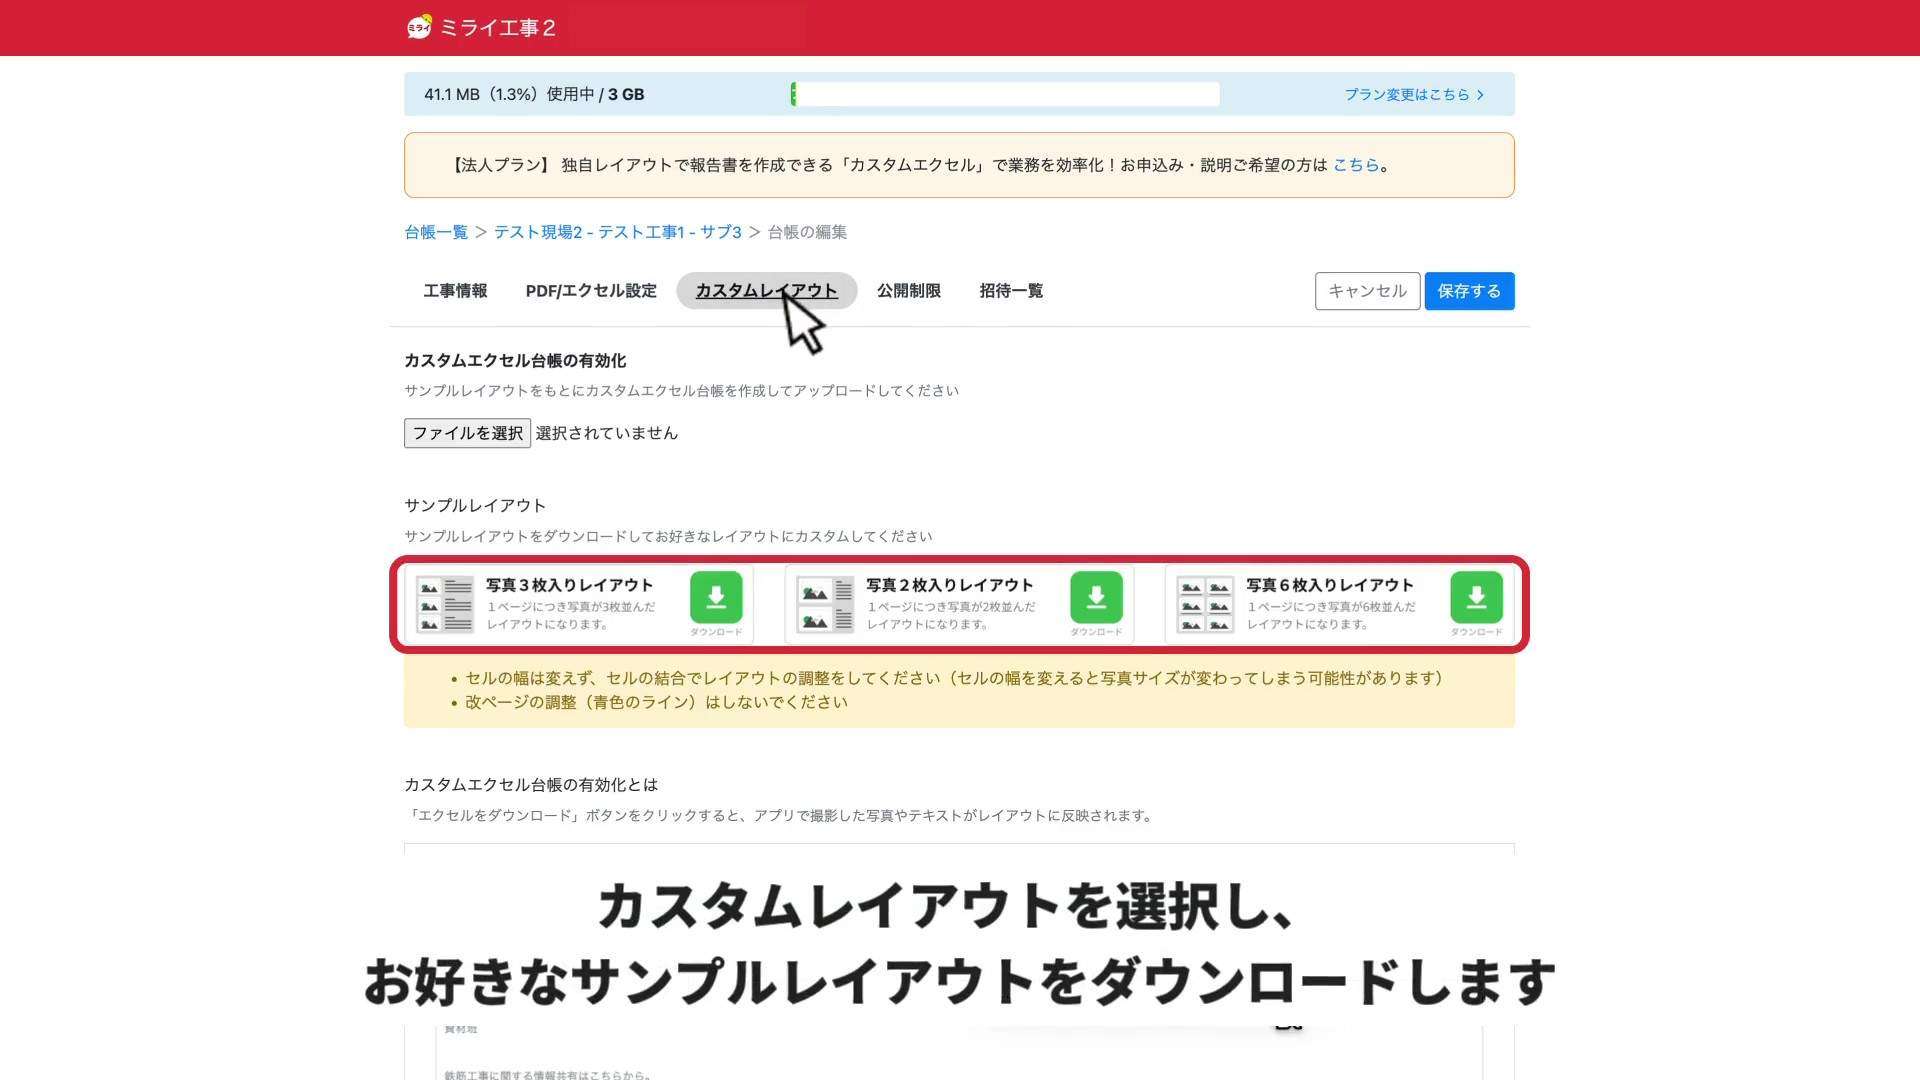Screen dimensions: 1920x1080
Task: Click the 6-photo layout thumbnail image
Action: tap(1205, 604)
